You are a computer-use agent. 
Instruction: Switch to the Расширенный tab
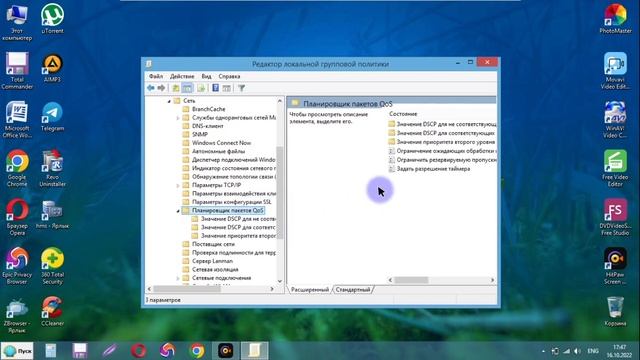tap(310, 289)
